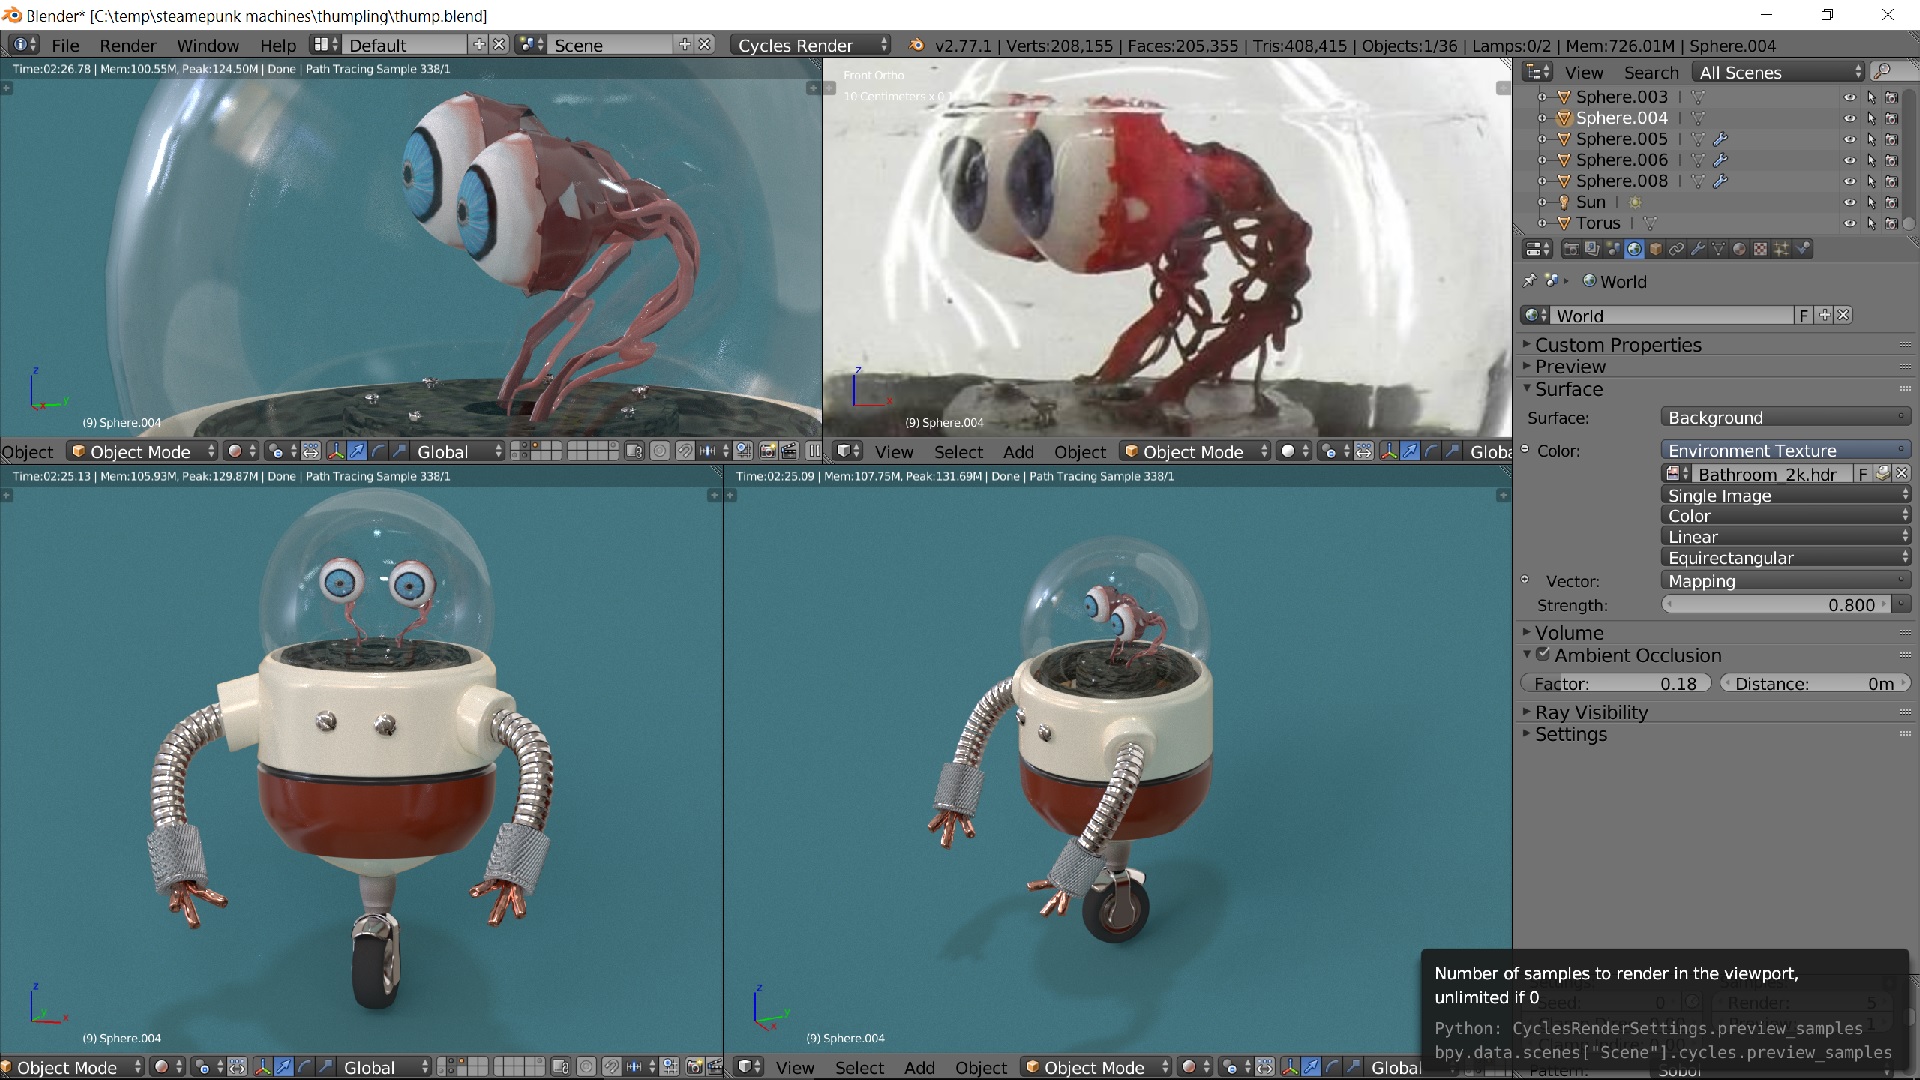Open the Material properties tab

[1739, 249]
